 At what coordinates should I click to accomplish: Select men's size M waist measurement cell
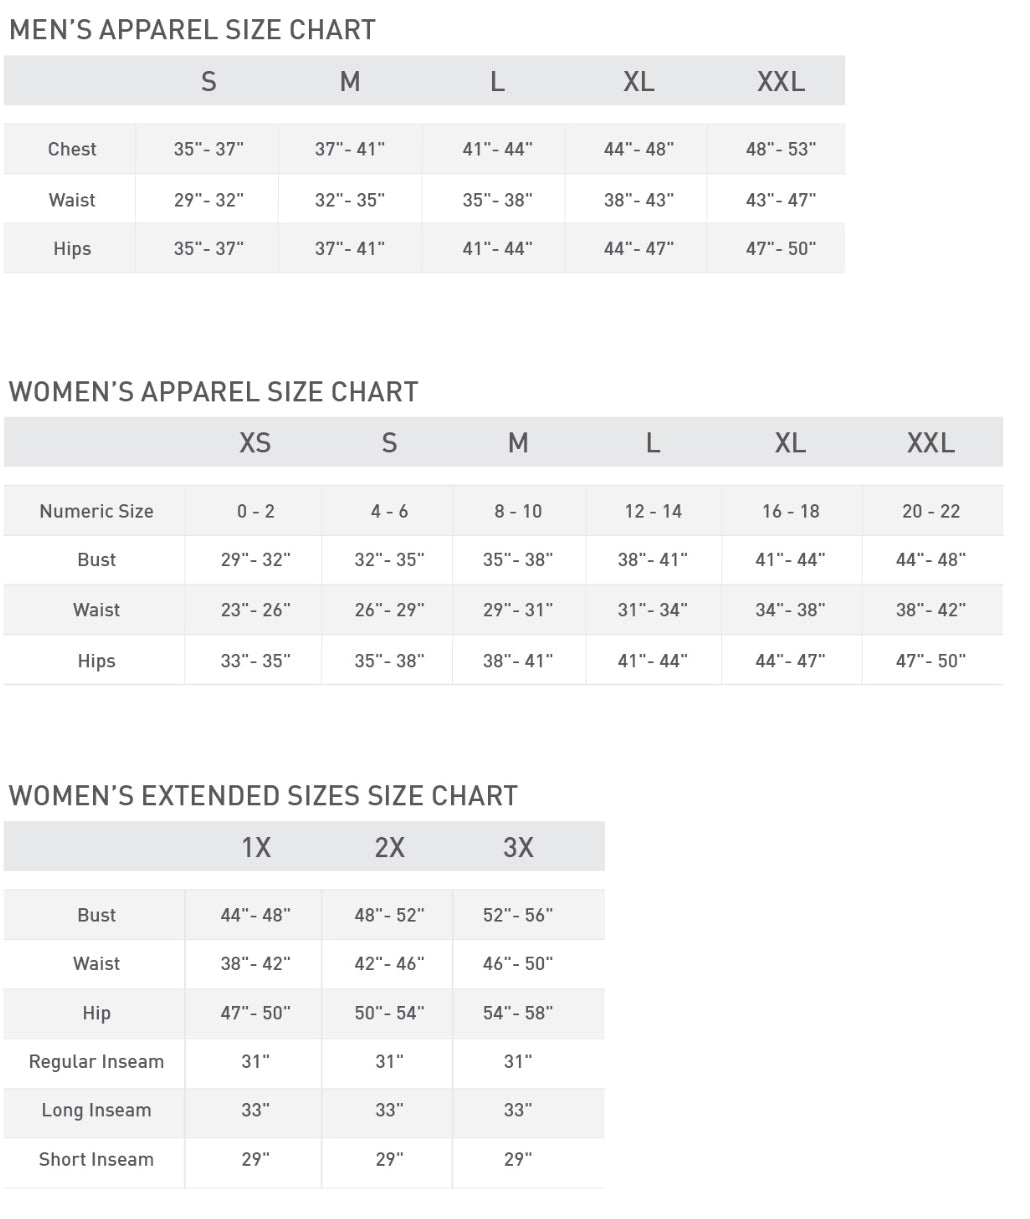coord(349,200)
